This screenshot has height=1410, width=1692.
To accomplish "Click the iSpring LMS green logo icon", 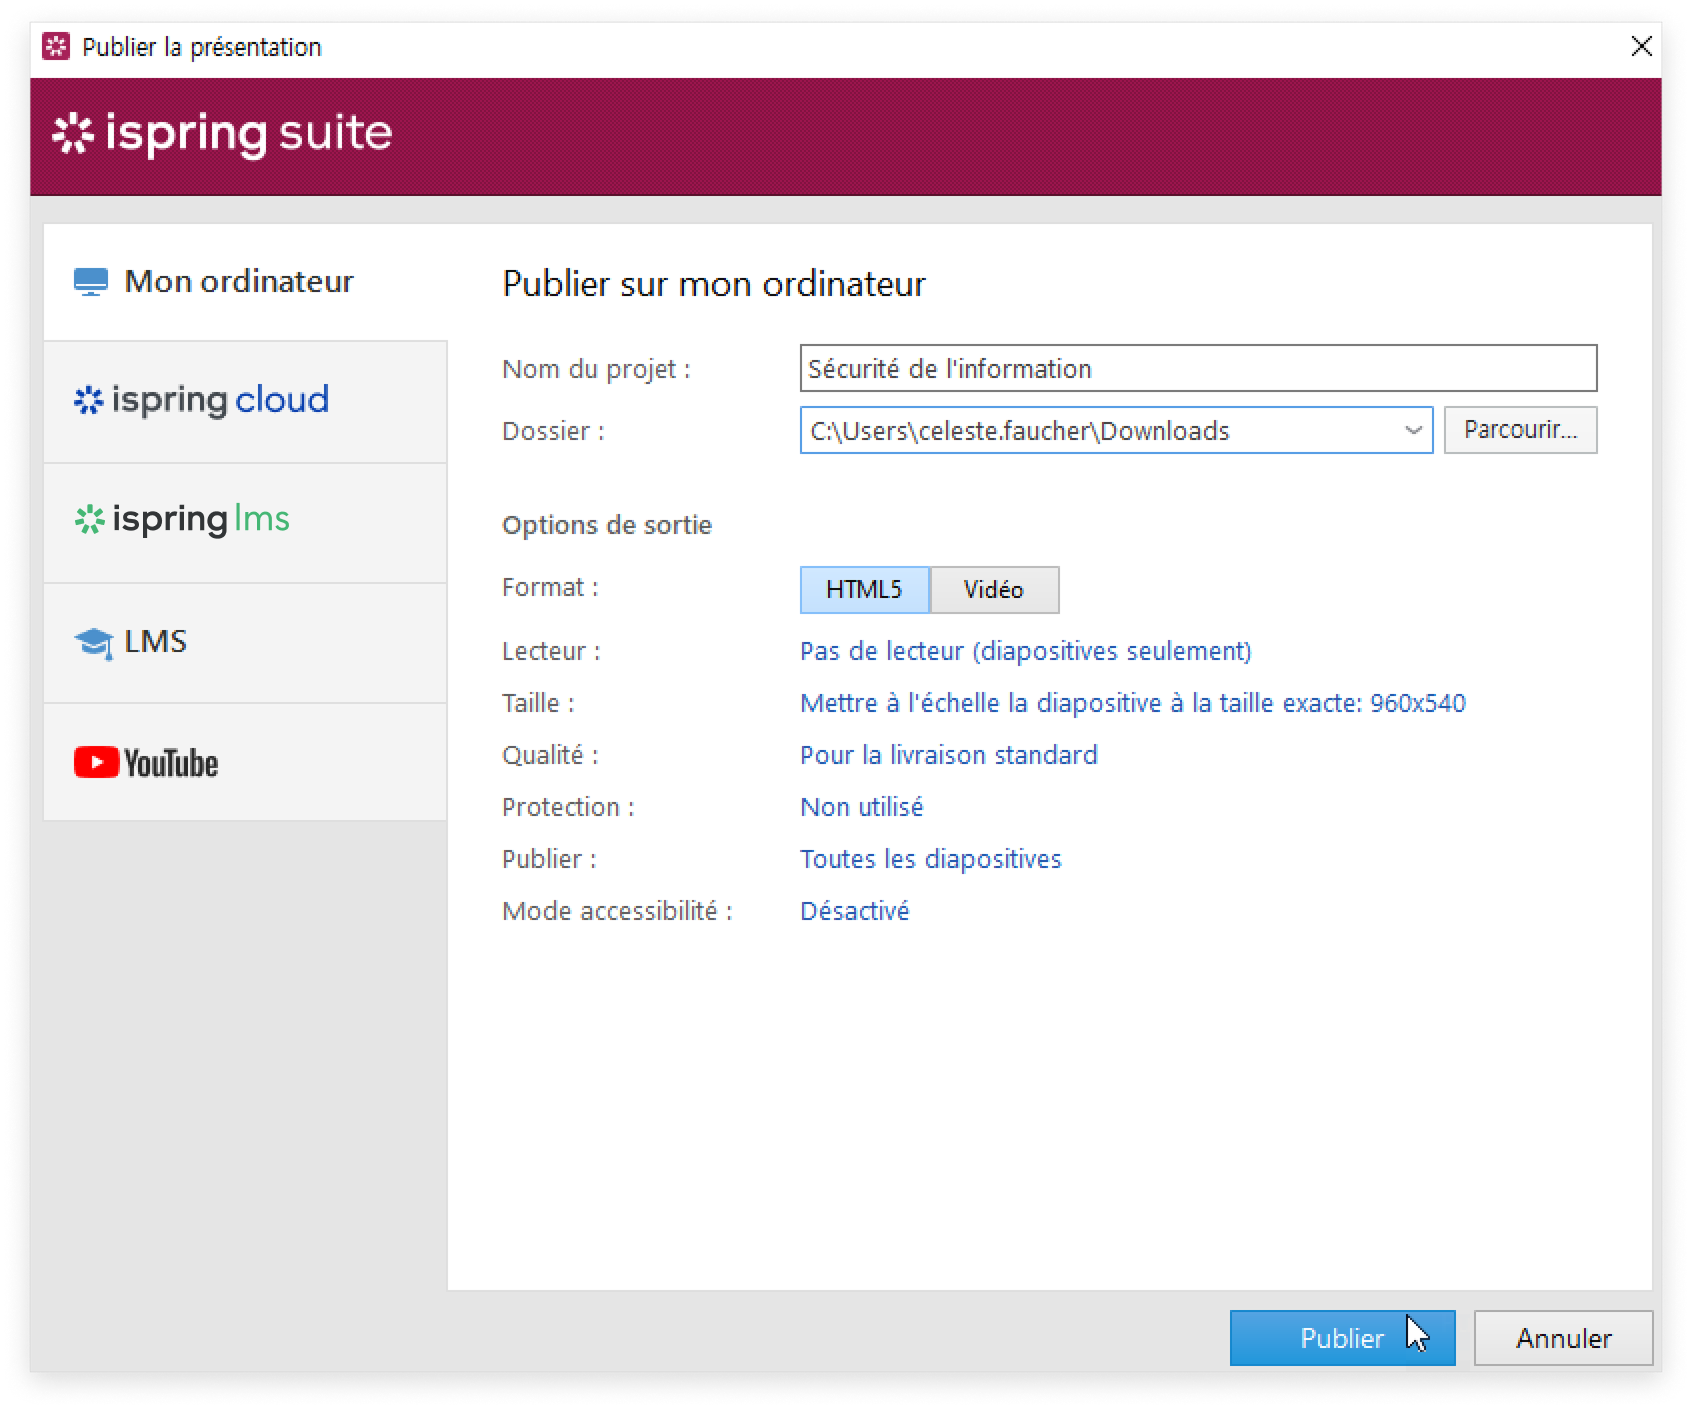I will pos(89,520).
